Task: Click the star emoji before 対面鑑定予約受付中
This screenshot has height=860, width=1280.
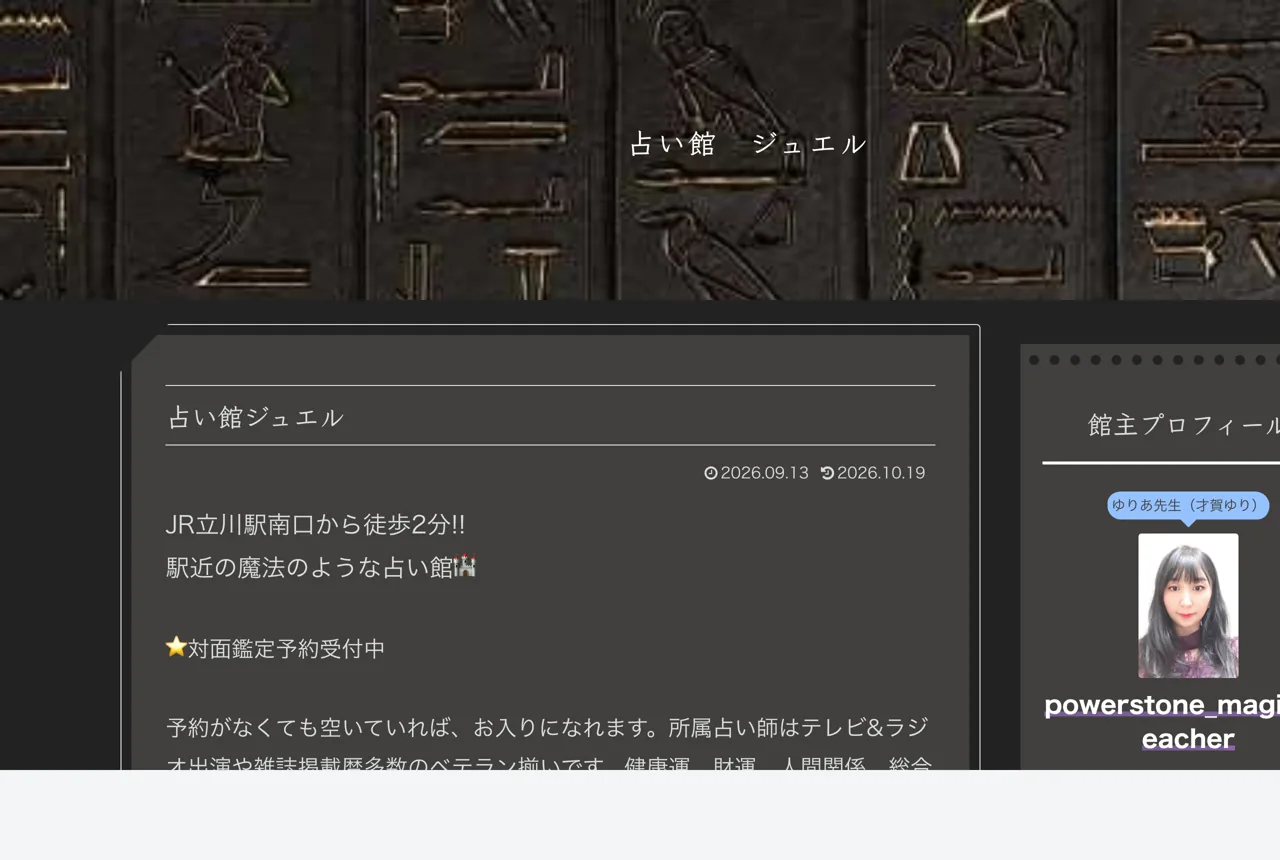Action: (x=177, y=647)
